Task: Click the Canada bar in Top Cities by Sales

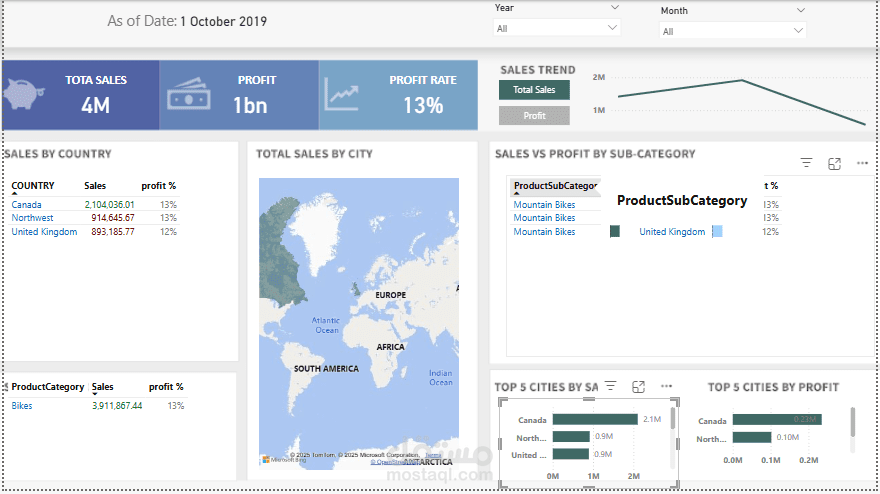Action: [594, 419]
